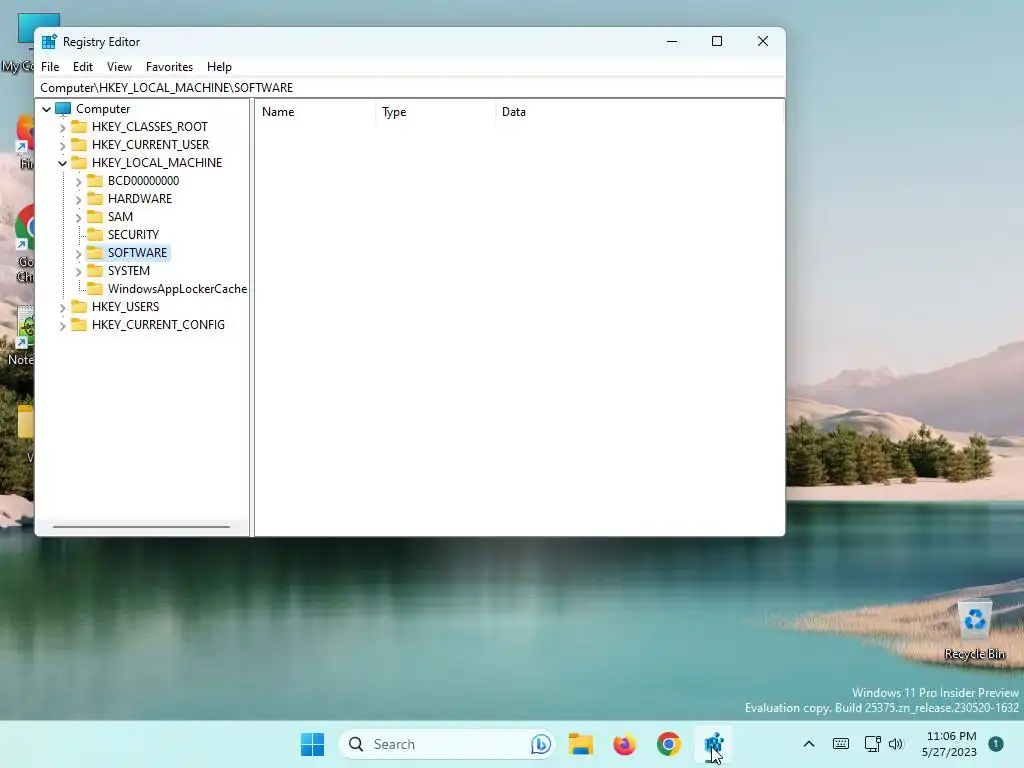Viewport: 1024px width, 768px height.
Task: Click the registry path address bar
Action: 410,88
